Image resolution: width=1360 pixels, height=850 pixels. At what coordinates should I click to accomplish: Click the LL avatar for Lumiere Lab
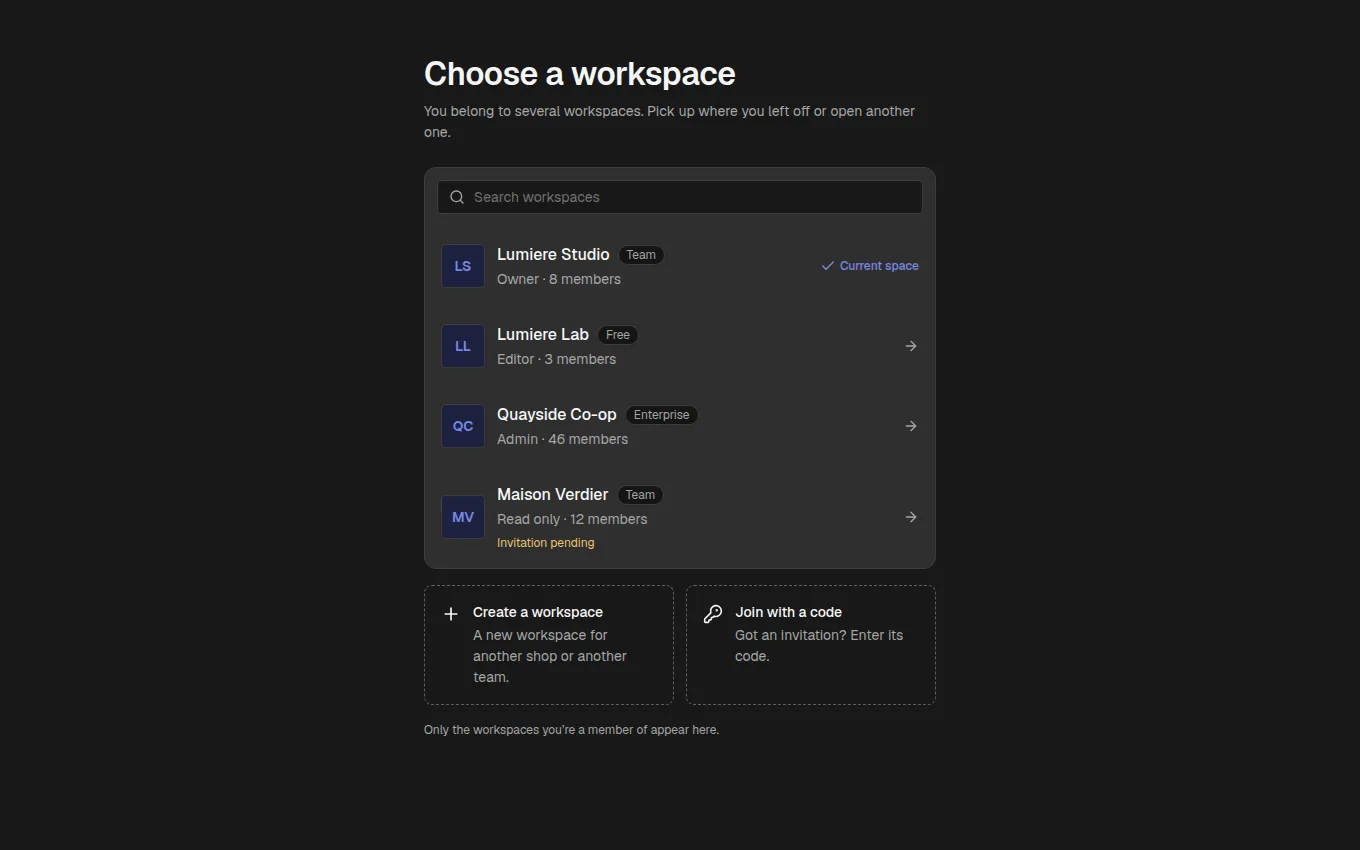point(463,346)
